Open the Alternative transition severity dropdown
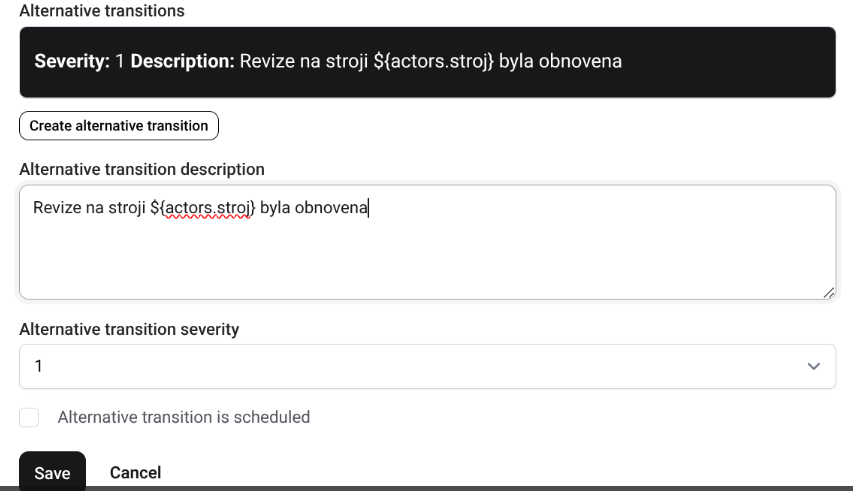 coord(427,366)
